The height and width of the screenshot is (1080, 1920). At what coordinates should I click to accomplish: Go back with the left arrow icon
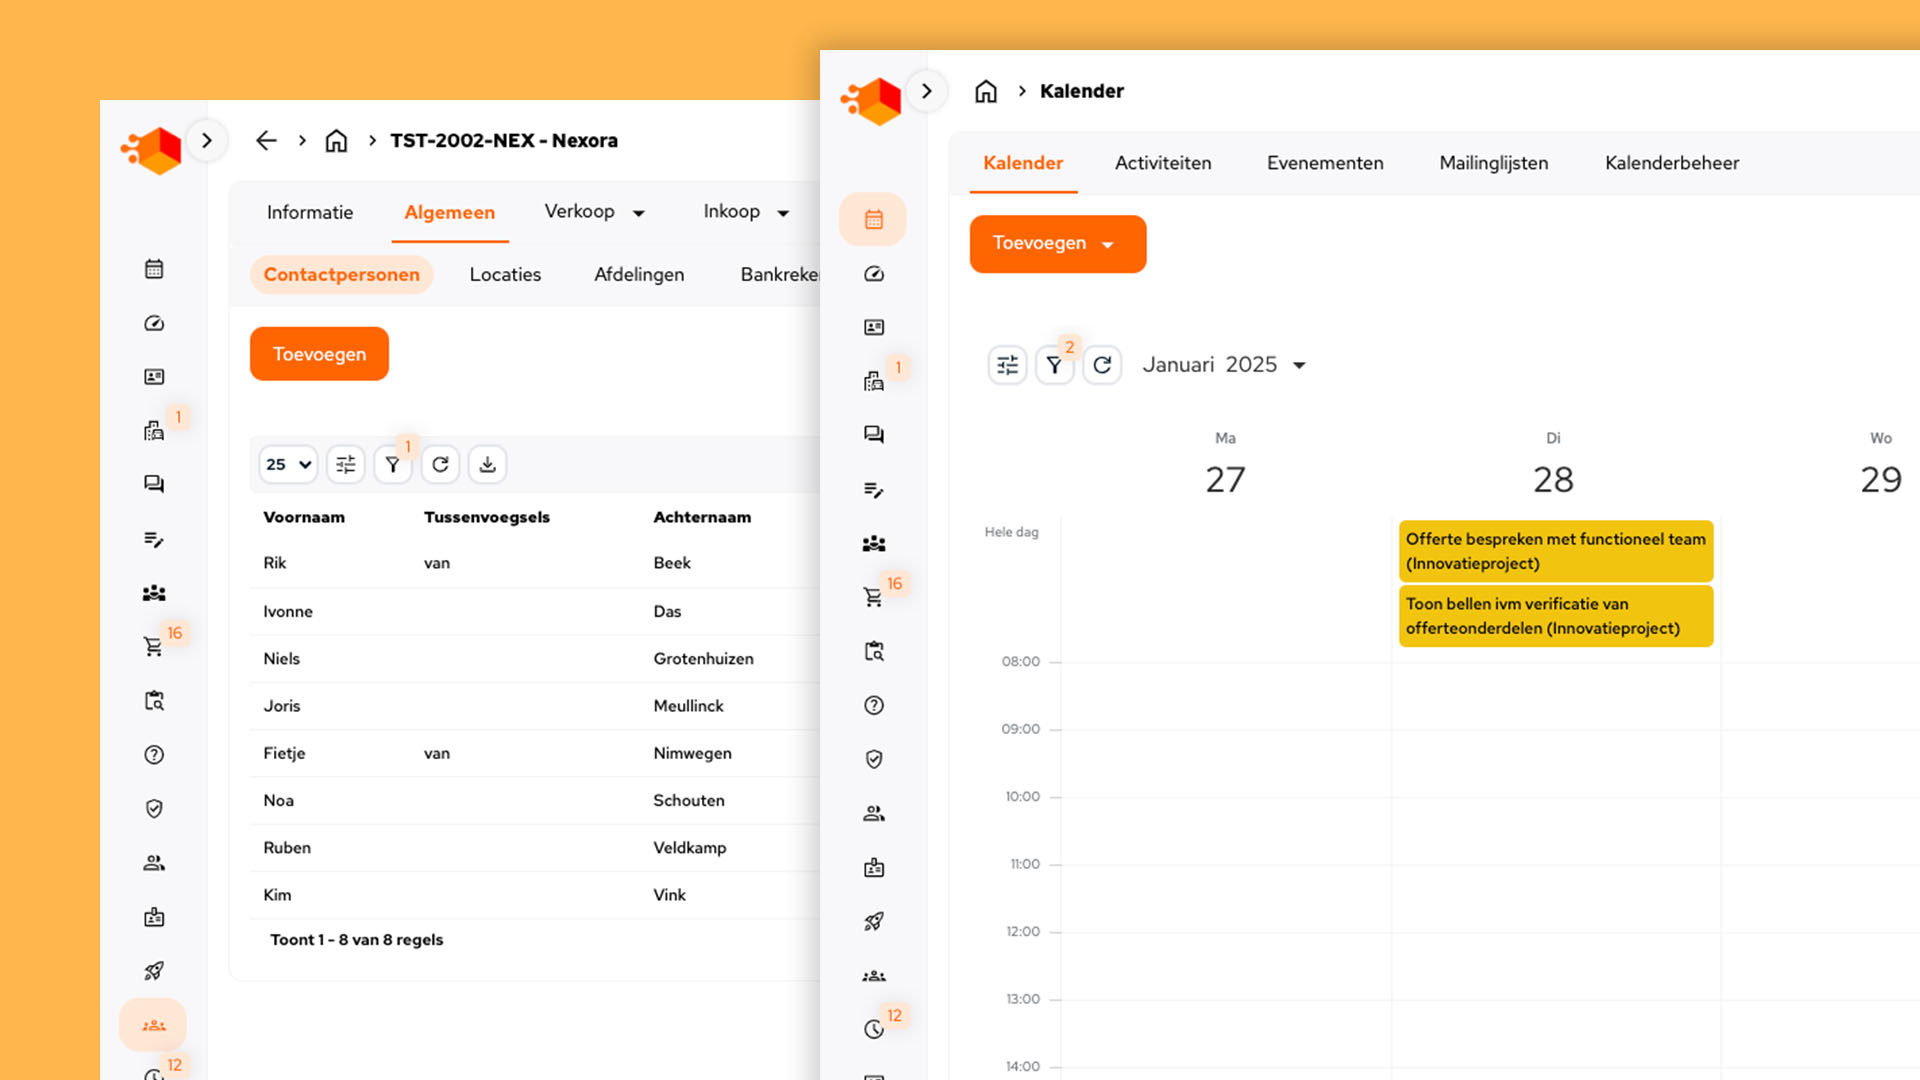pos(266,141)
